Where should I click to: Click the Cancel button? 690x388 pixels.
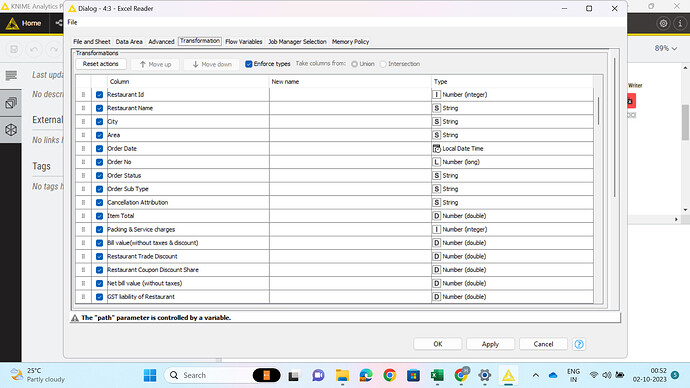[543, 344]
